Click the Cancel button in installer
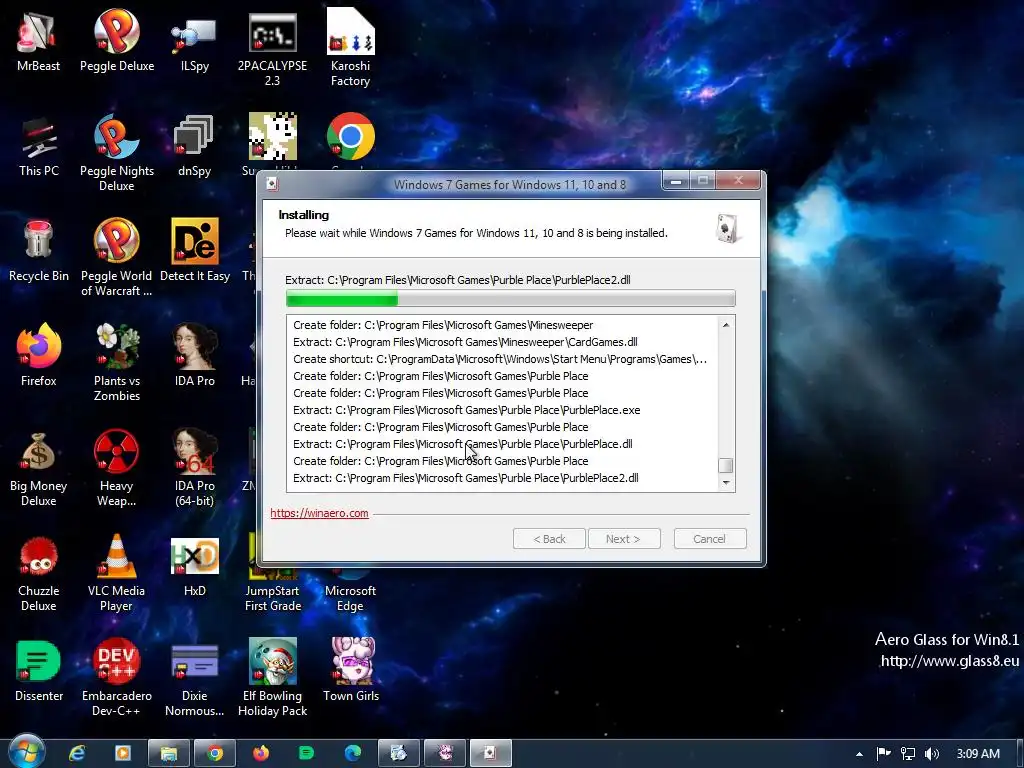The image size is (1024, 768). click(x=710, y=539)
